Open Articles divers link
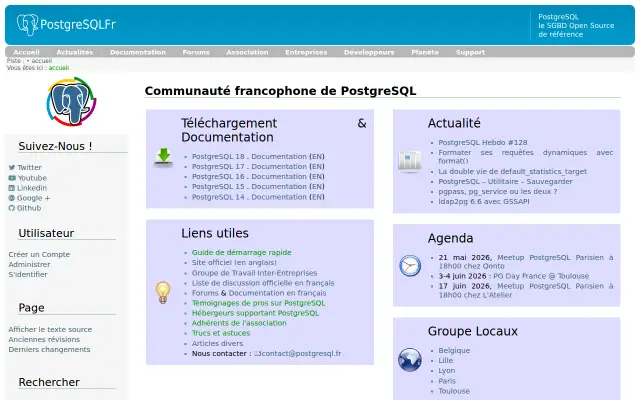Viewport: 640px width, 400px height. pyautogui.click(x=217, y=343)
